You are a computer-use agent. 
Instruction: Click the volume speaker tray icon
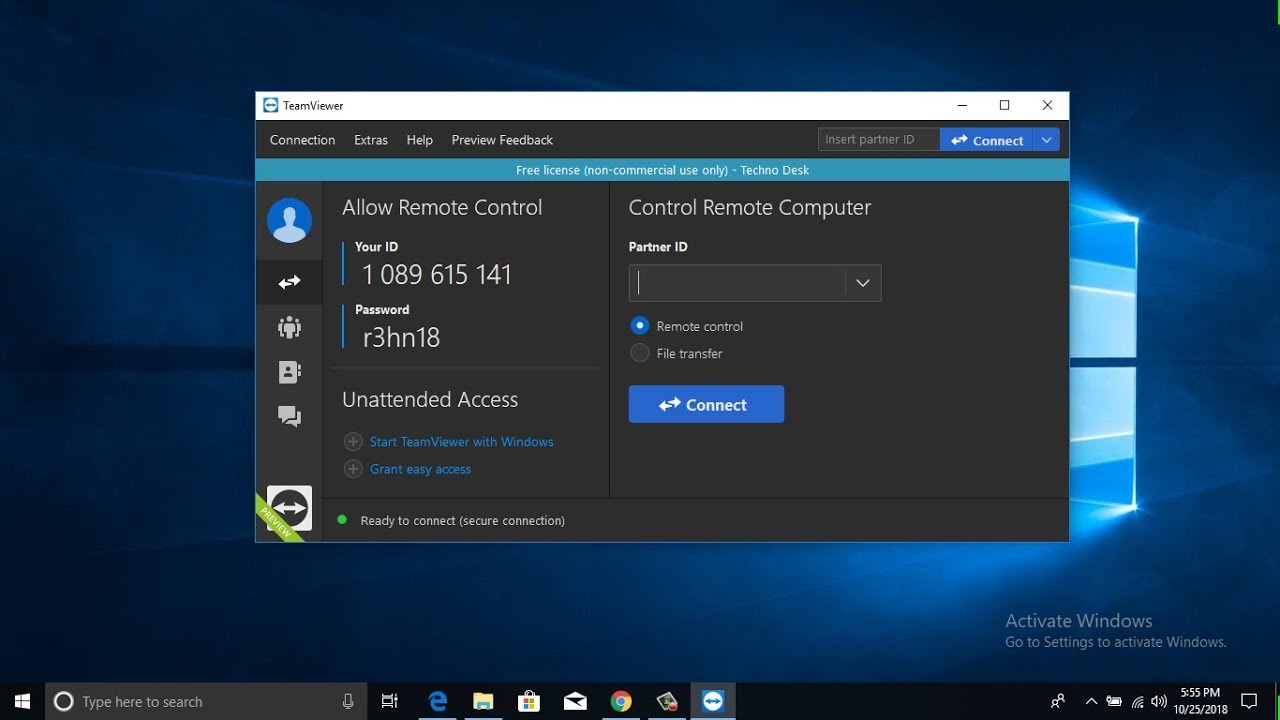coord(1159,702)
